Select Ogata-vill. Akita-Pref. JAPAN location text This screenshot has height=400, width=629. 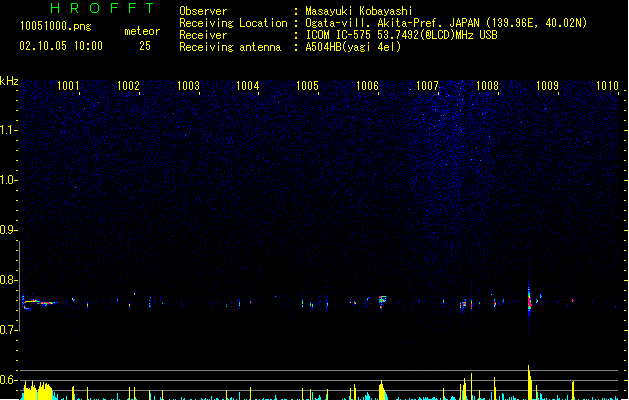pos(446,23)
